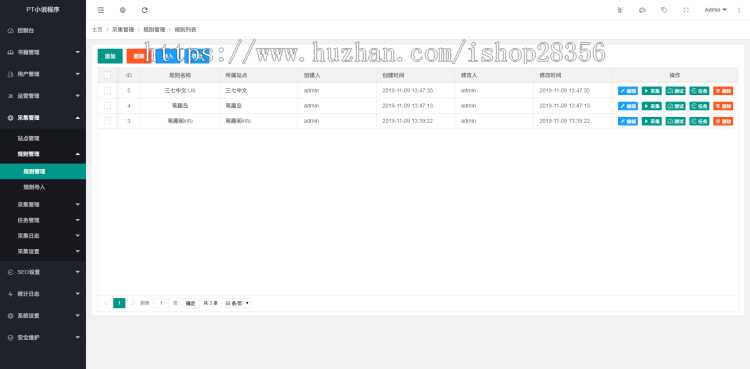Edit (编辑) the 笔趣阁info rule
The width and height of the screenshot is (750, 369).
(628, 121)
